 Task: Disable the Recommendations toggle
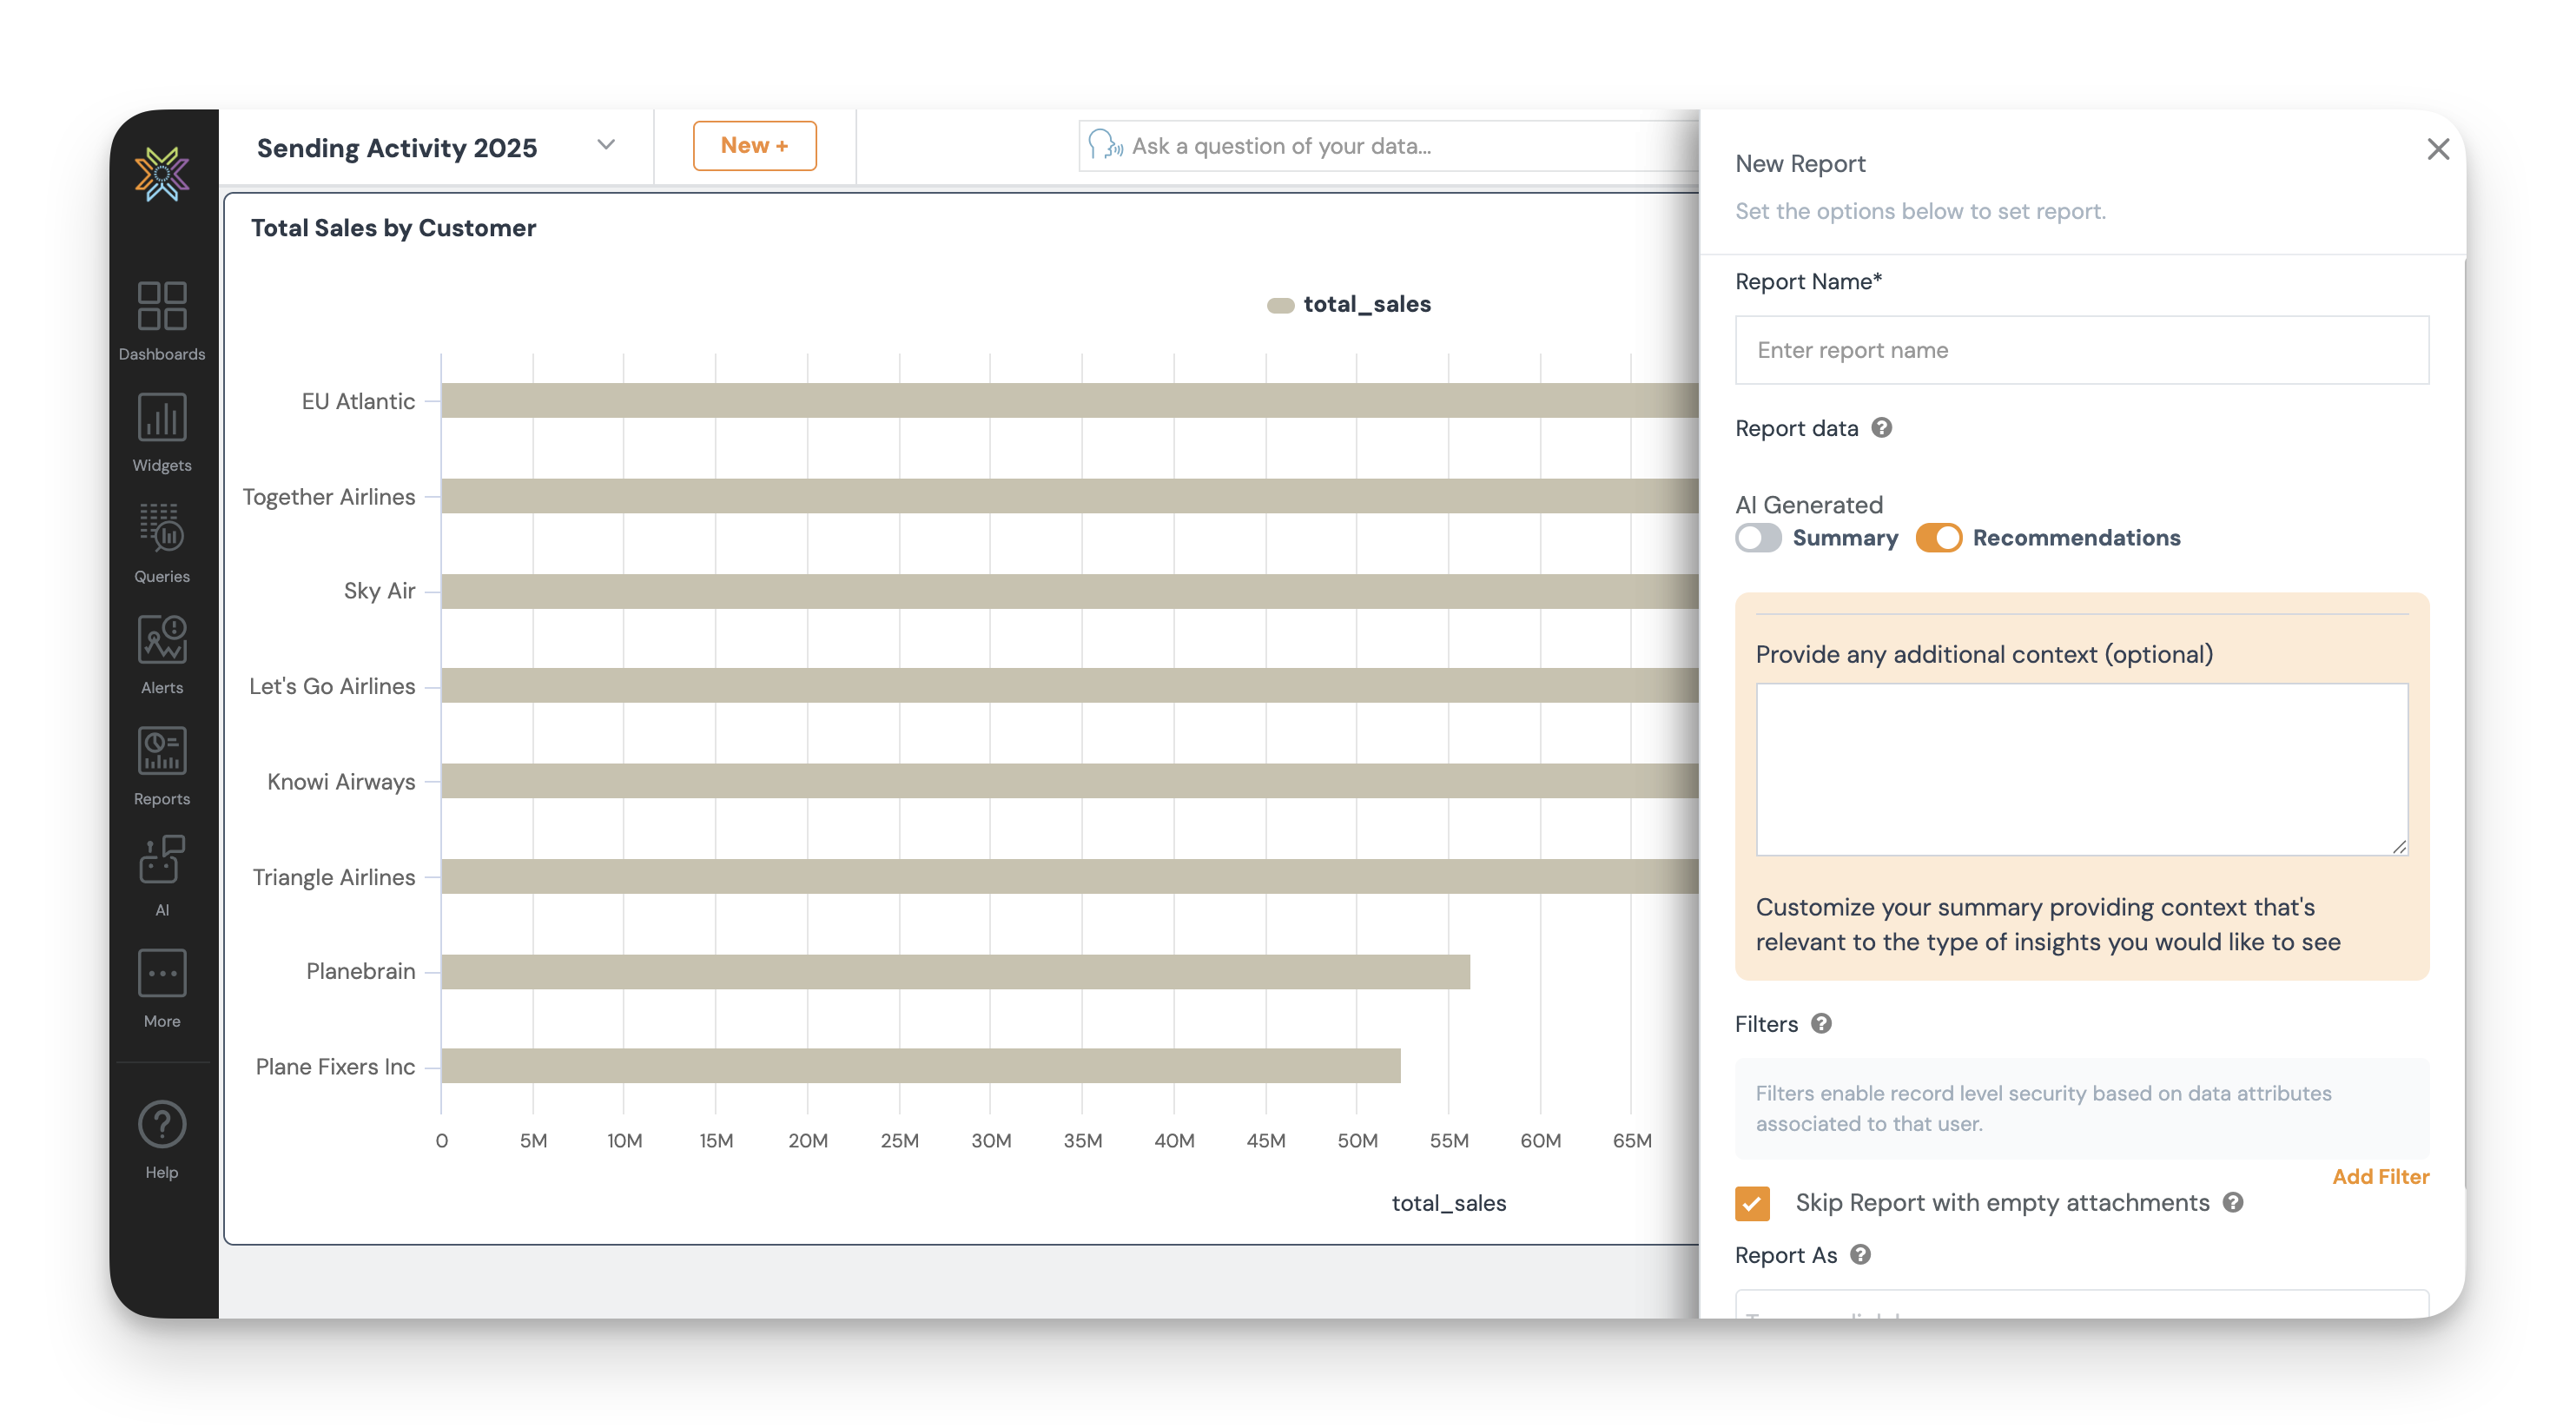(1940, 538)
